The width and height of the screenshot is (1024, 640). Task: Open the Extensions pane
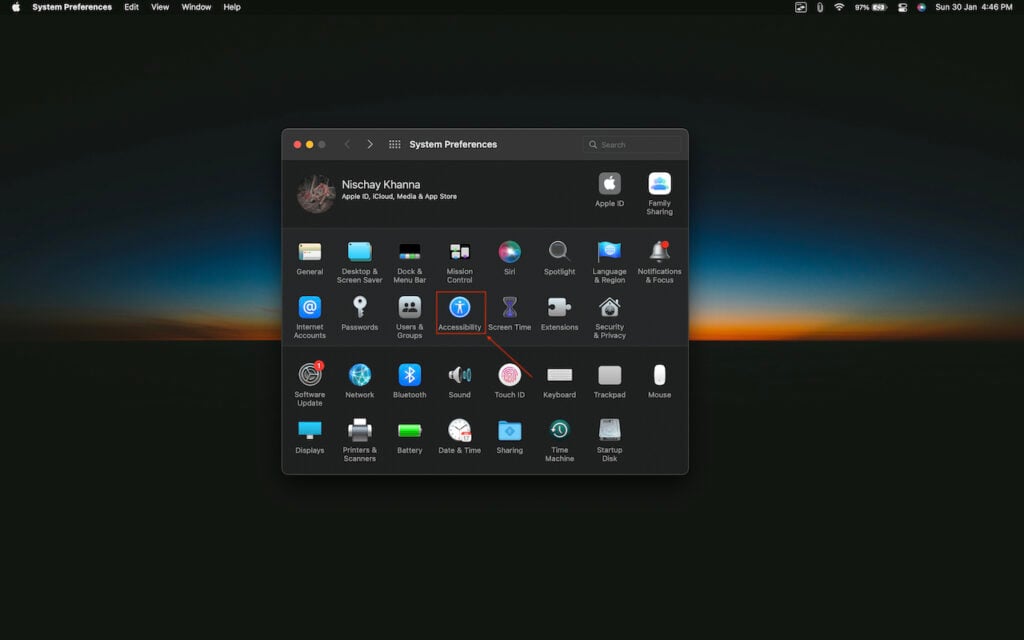point(560,314)
